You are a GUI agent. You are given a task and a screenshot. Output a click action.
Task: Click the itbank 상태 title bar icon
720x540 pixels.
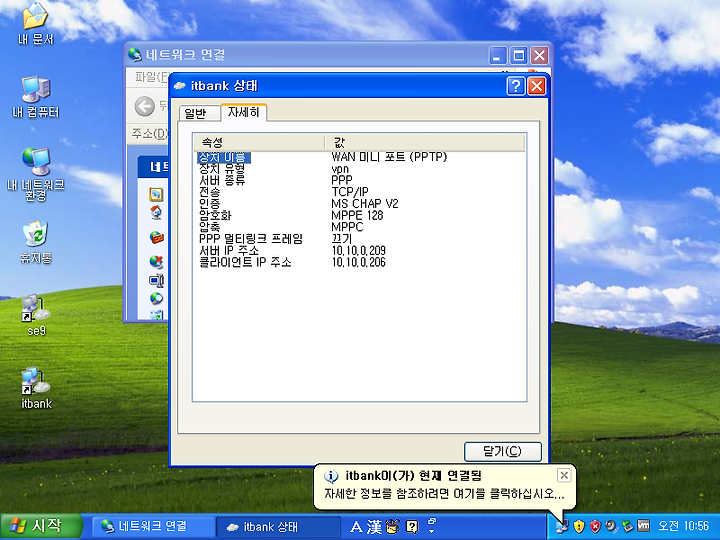180,86
